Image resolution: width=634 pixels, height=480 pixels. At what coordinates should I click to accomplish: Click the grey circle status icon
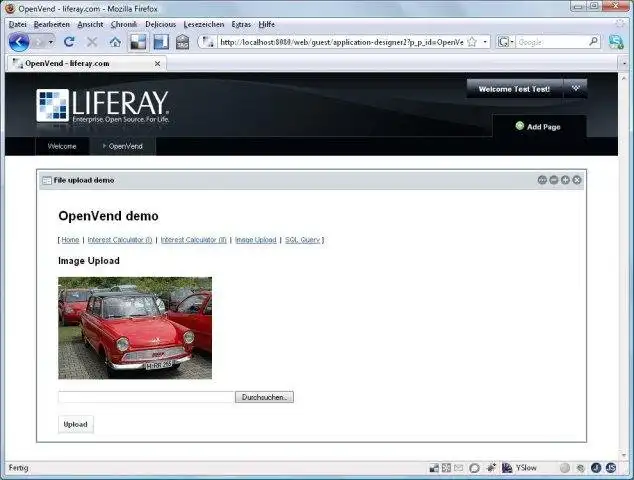565,468
